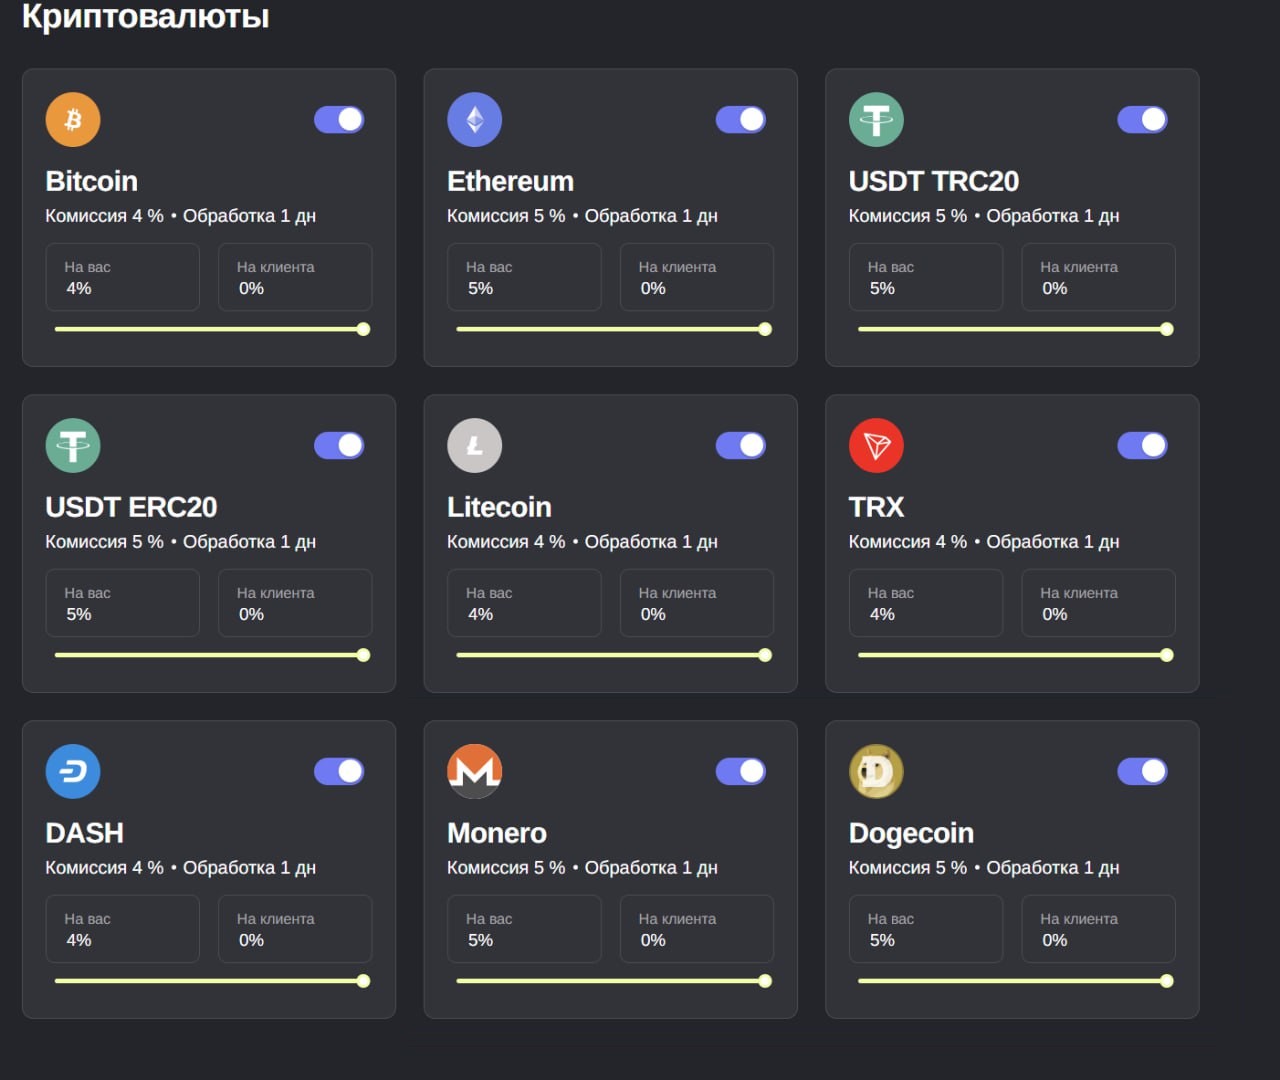Click the Bitcoin commission slider handle
The width and height of the screenshot is (1280, 1080).
(x=363, y=329)
